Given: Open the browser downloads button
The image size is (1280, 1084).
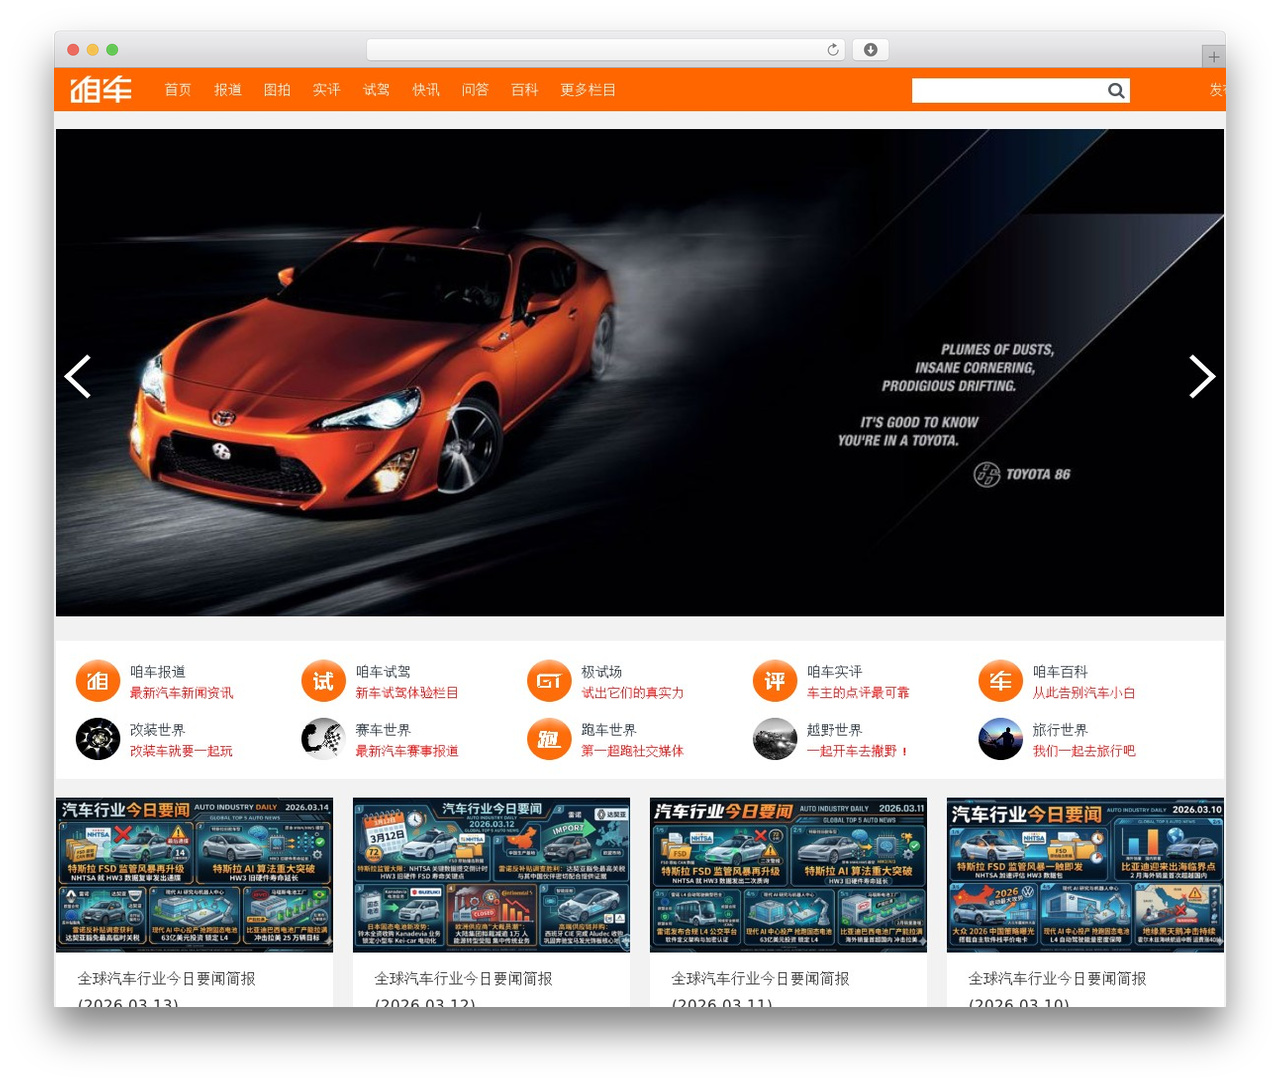Looking at the screenshot, I should 871,50.
